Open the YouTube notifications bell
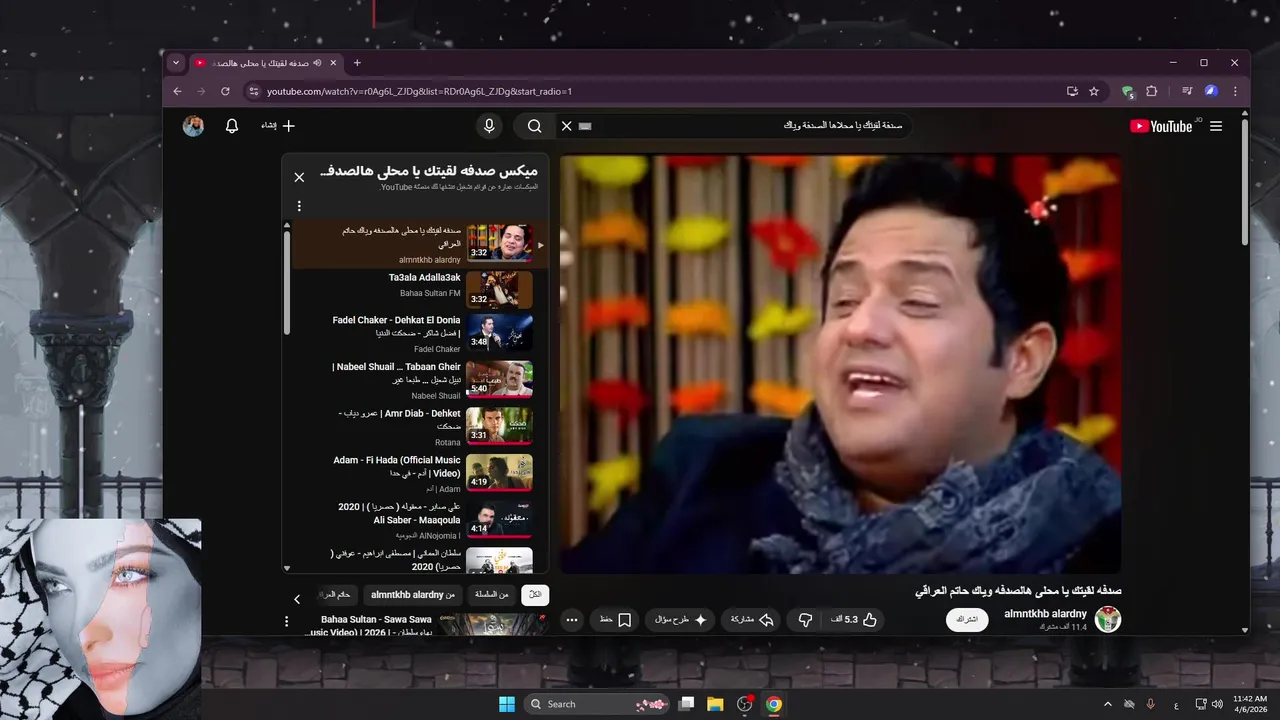This screenshot has height=720, width=1280. (232, 126)
